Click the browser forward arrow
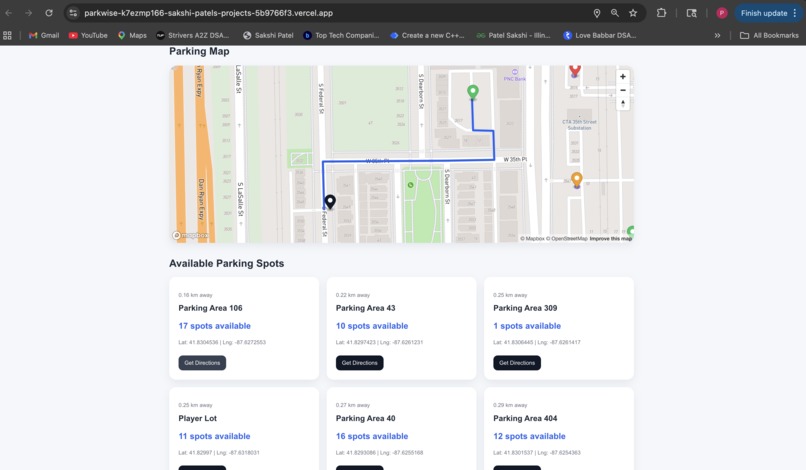806x470 pixels. 29,13
